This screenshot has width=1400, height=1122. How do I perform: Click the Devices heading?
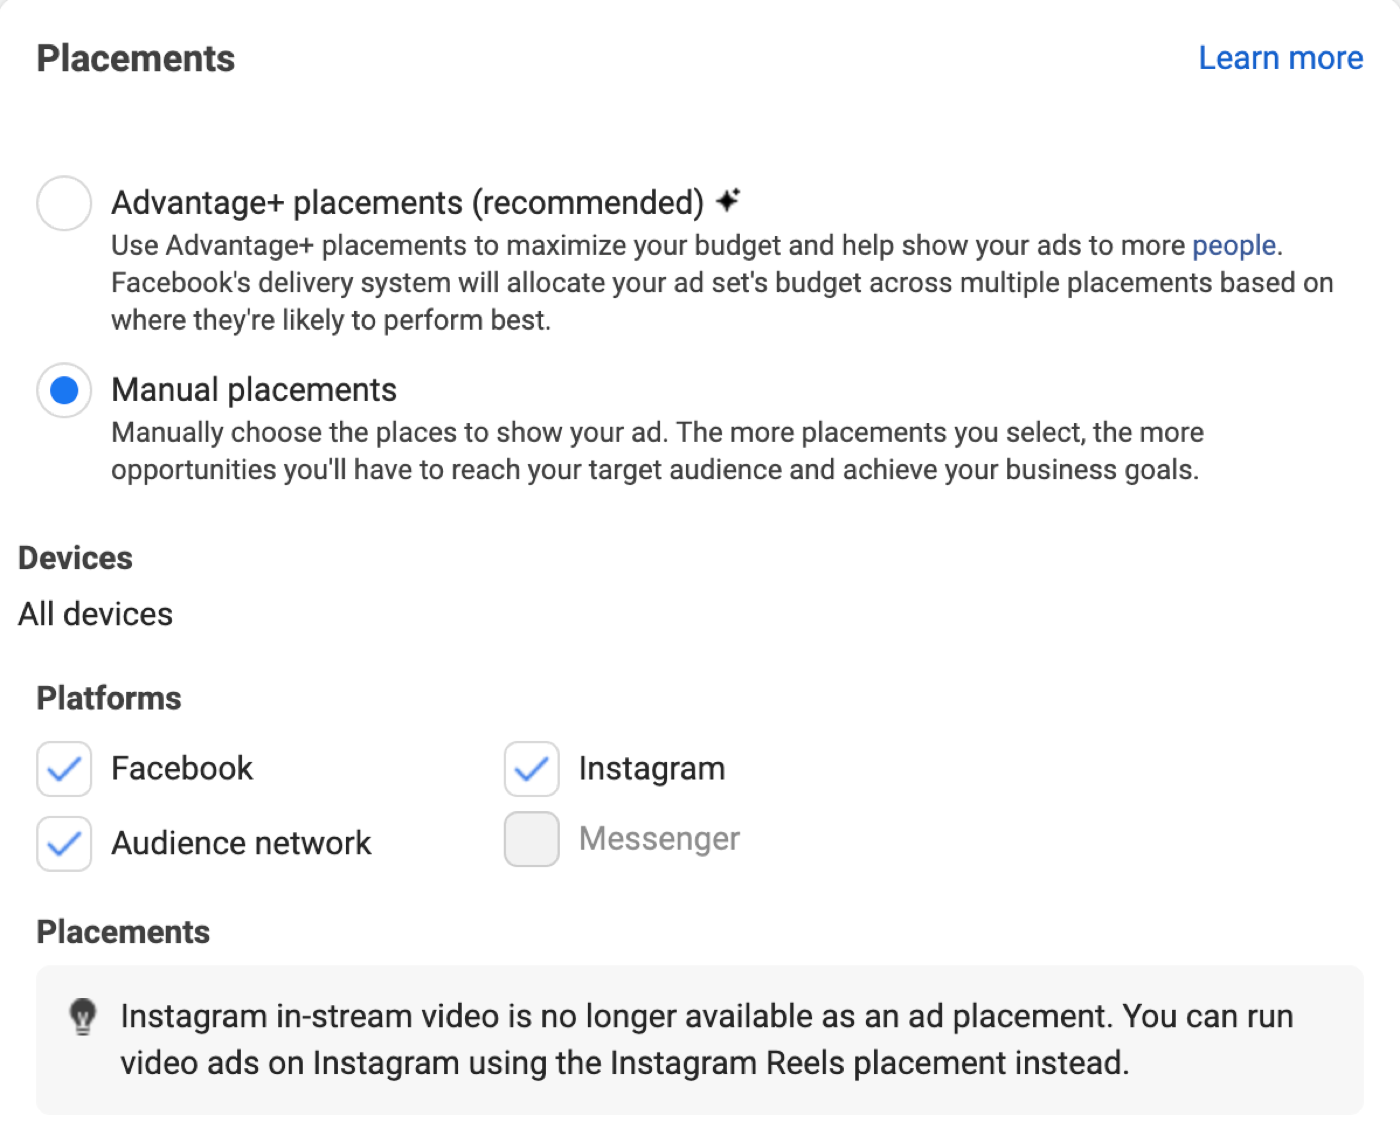[75, 558]
